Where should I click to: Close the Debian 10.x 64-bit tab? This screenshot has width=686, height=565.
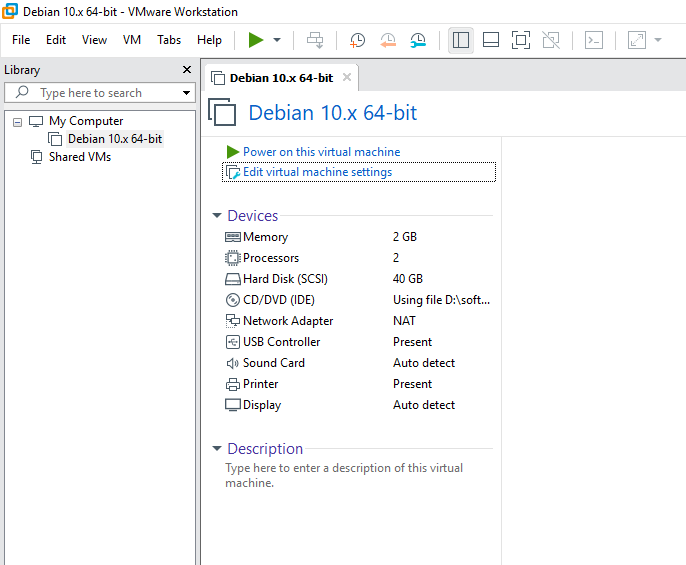pyautogui.click(x=347, y=77)
